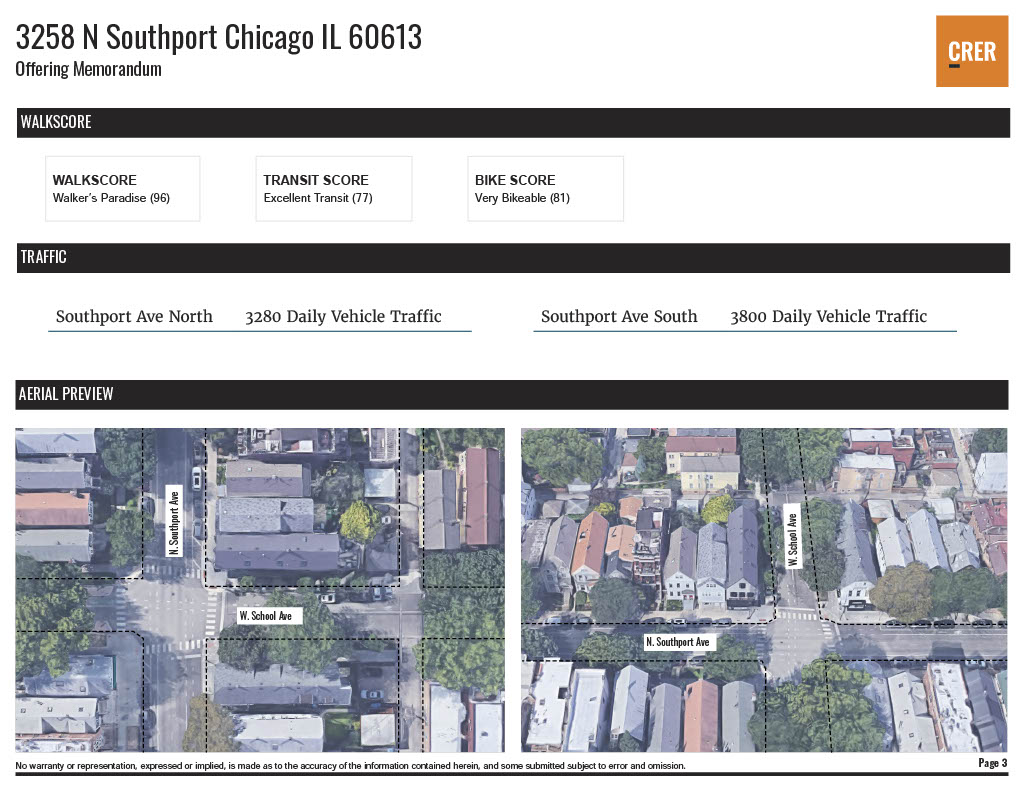Select the Transit Score card

[x=333, y=188]
